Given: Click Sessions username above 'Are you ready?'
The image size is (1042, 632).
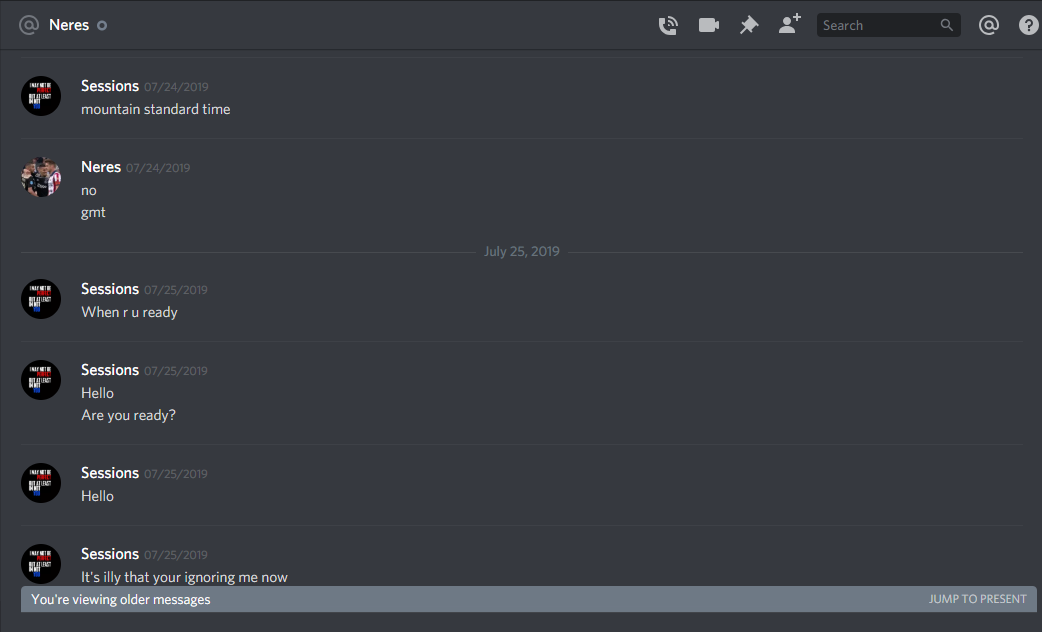Looking at the screenshot, I should click(x=110, y=369).
